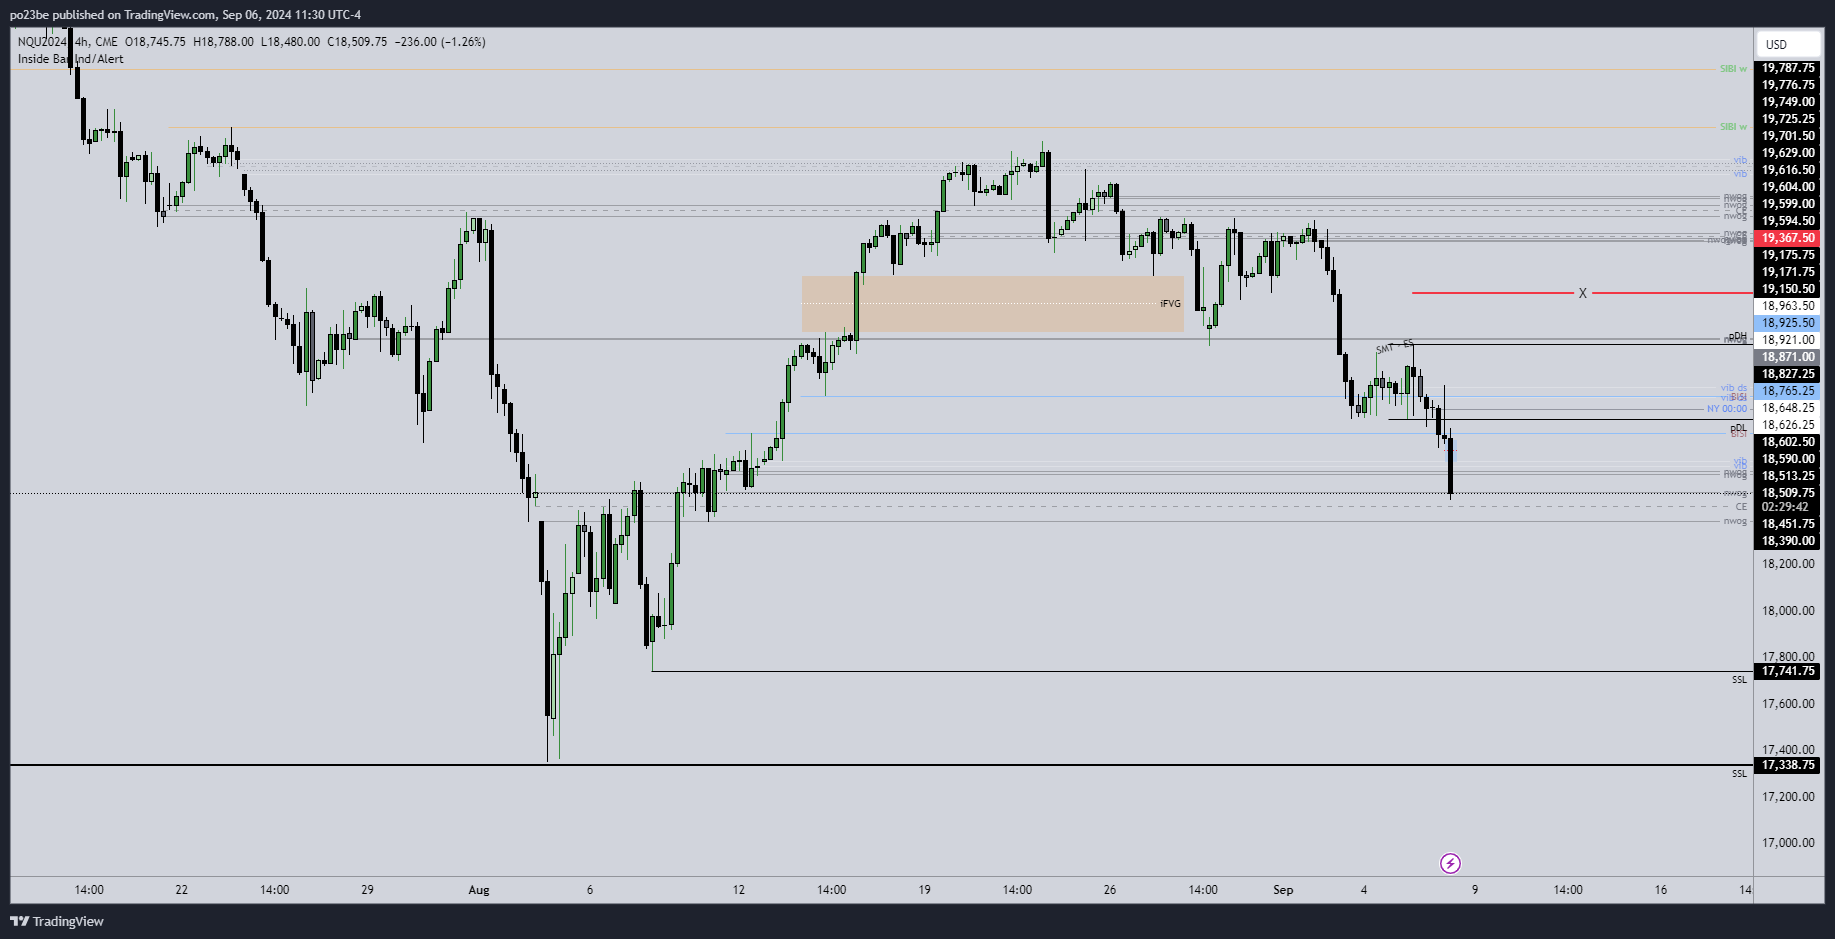Click the NQU2024 symbol legend title

click(x=42, y=42)
